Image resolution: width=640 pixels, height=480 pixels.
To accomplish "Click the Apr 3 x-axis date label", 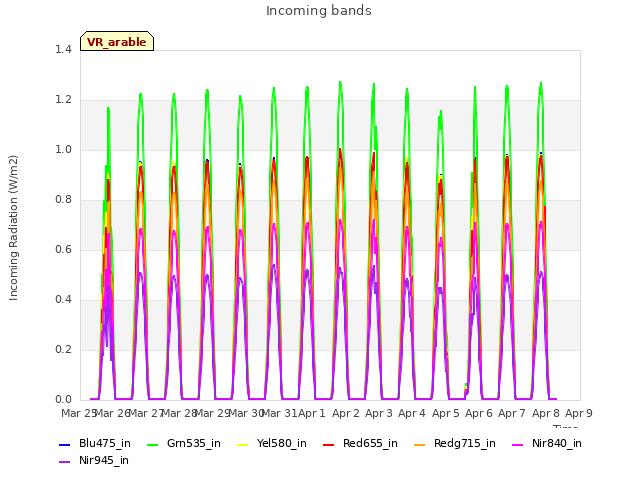I will pyautogui.click(x=378, y=413).
